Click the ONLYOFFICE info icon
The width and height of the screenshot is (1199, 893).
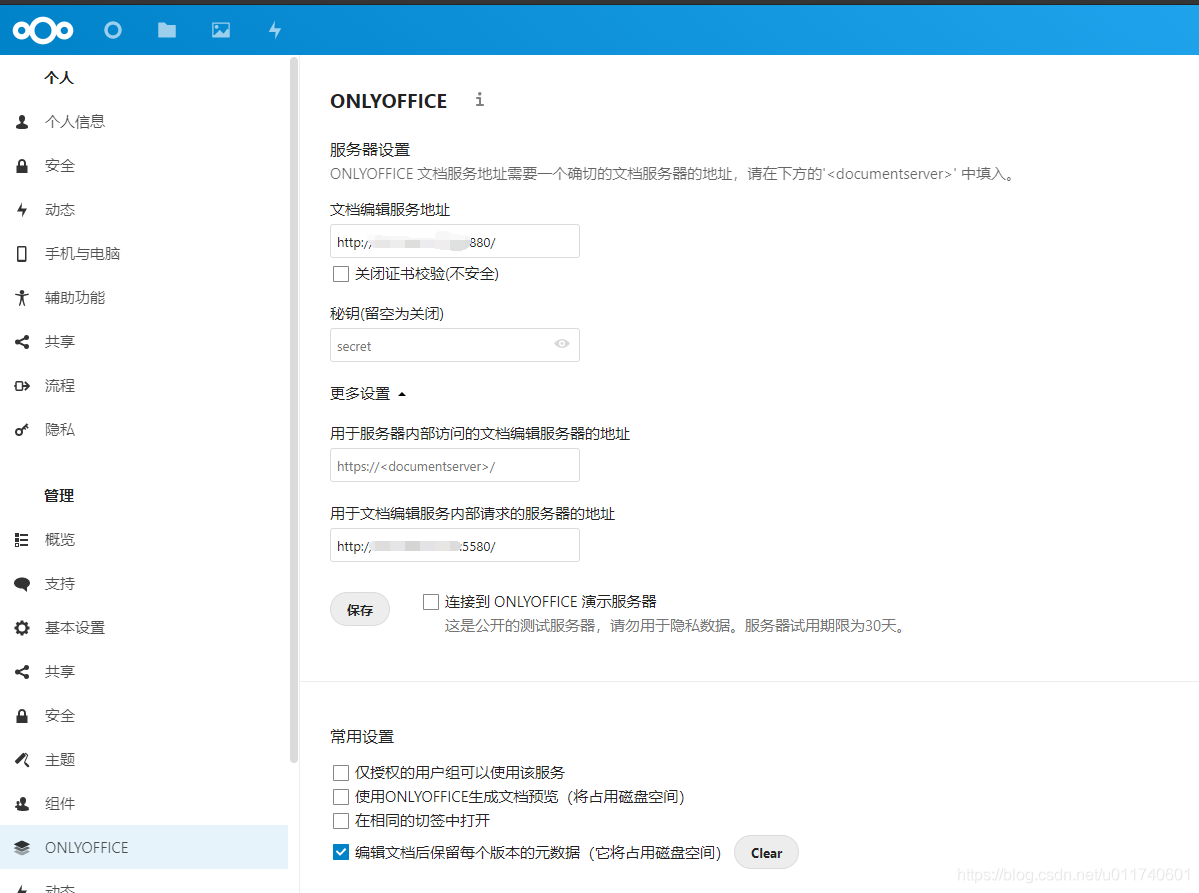click(x=479, y=99)
